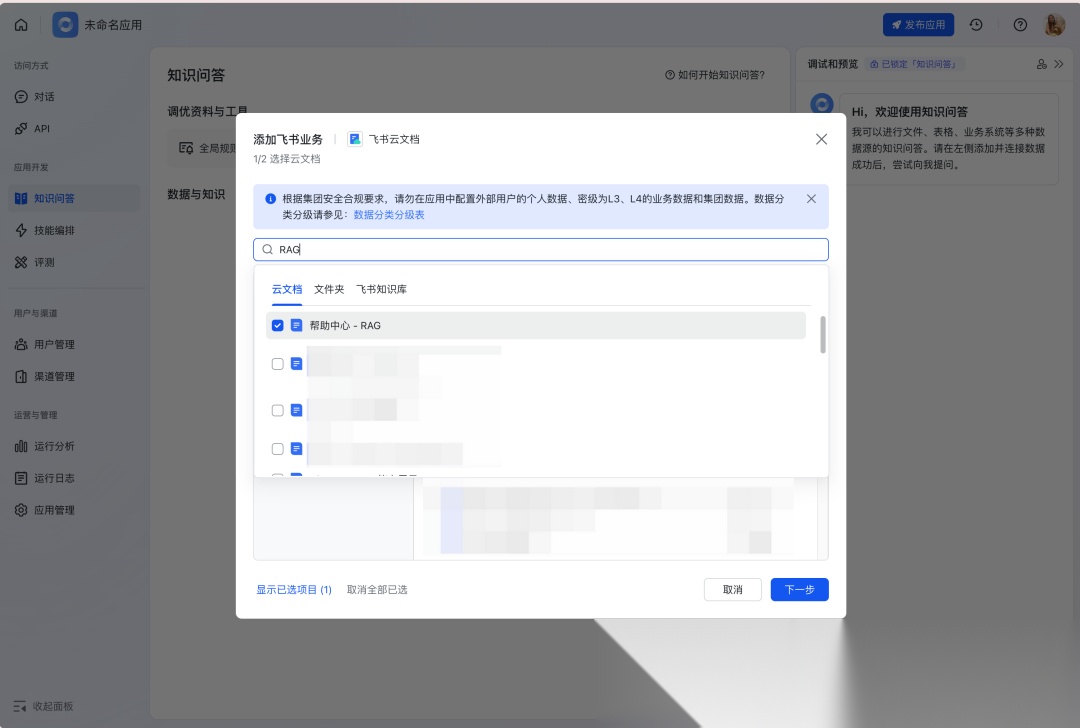Screen dimensions: 1080x728
Task: Check the third document result checkbox
Action: tap(278, 410)
